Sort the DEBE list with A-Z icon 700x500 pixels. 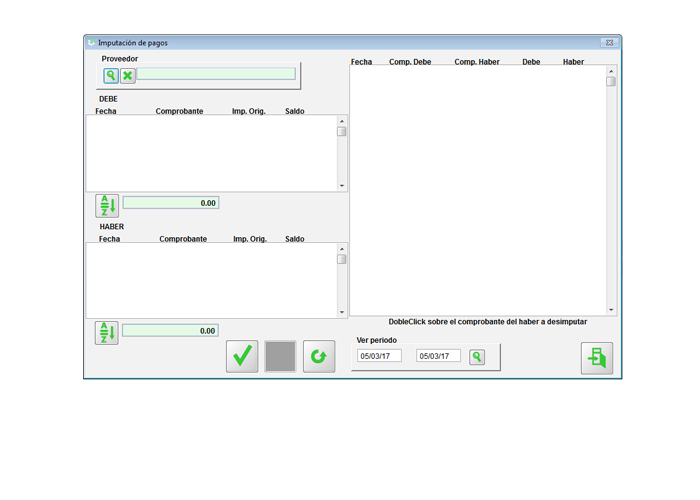[107, 206]
